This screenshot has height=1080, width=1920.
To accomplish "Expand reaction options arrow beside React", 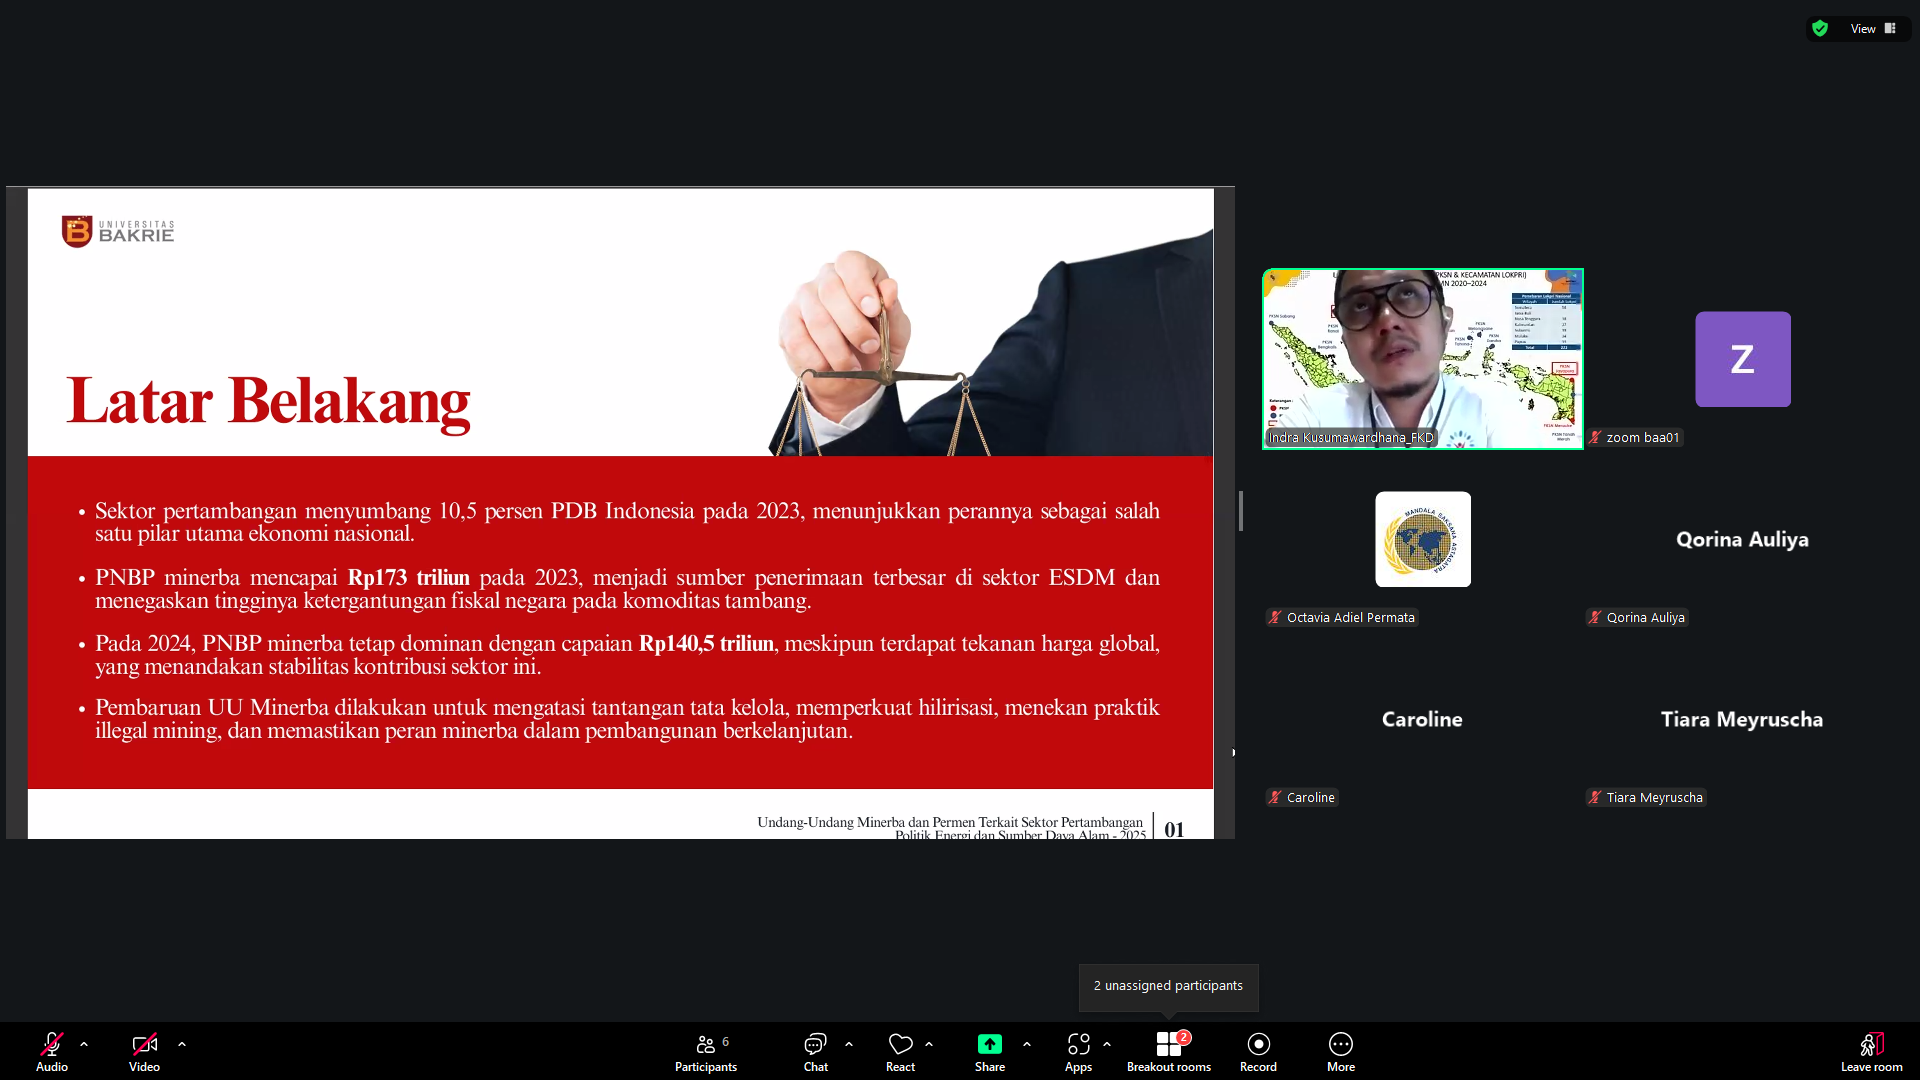I will point(929,1044).
